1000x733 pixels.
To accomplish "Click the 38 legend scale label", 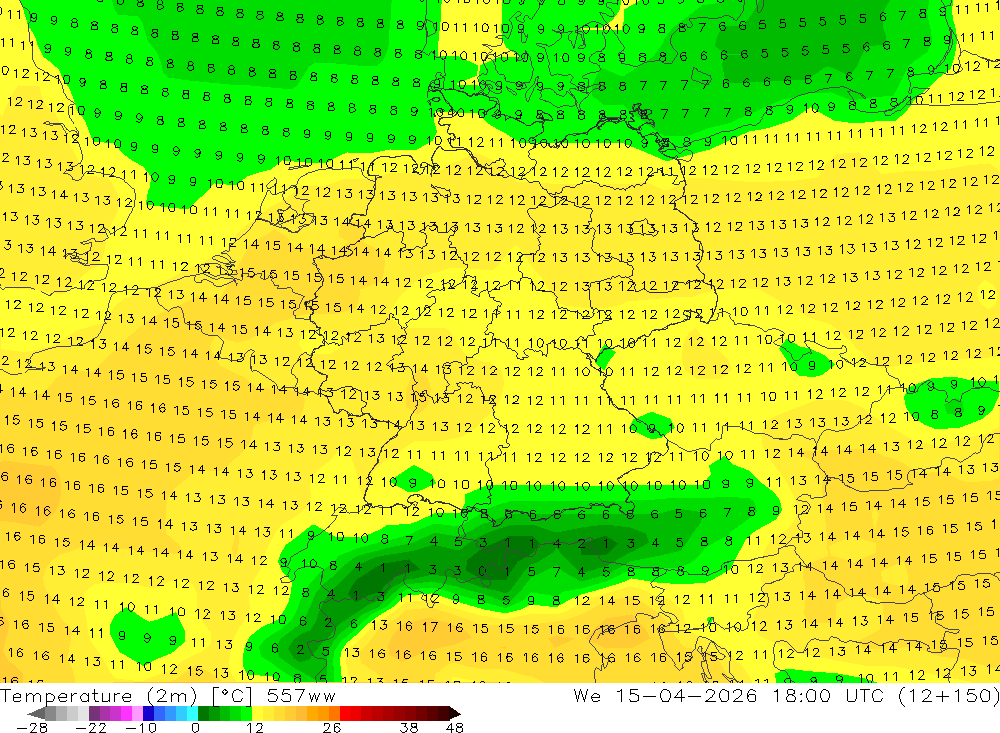I will 409,727.
